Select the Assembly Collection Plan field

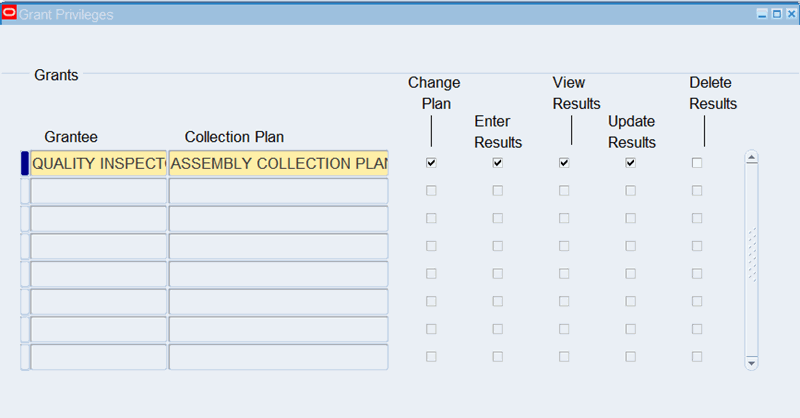click(x=278, y=163)
